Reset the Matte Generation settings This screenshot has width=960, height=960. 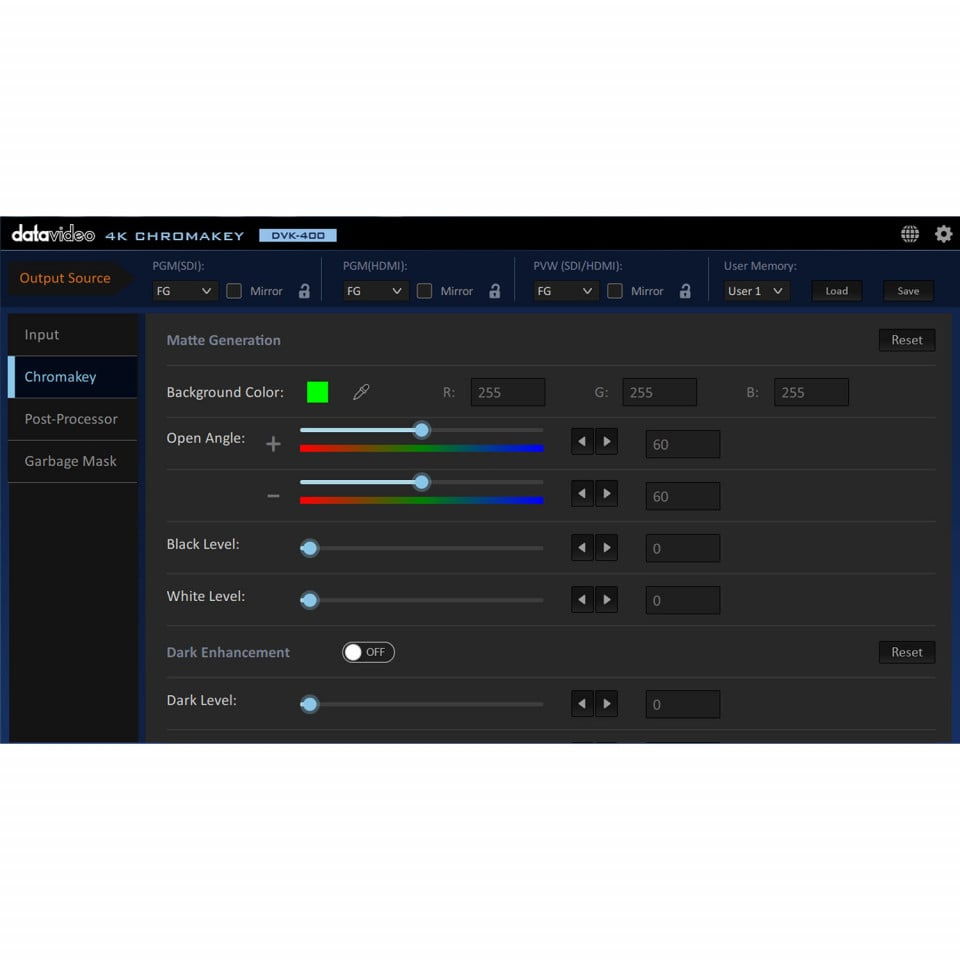(906, 340)
